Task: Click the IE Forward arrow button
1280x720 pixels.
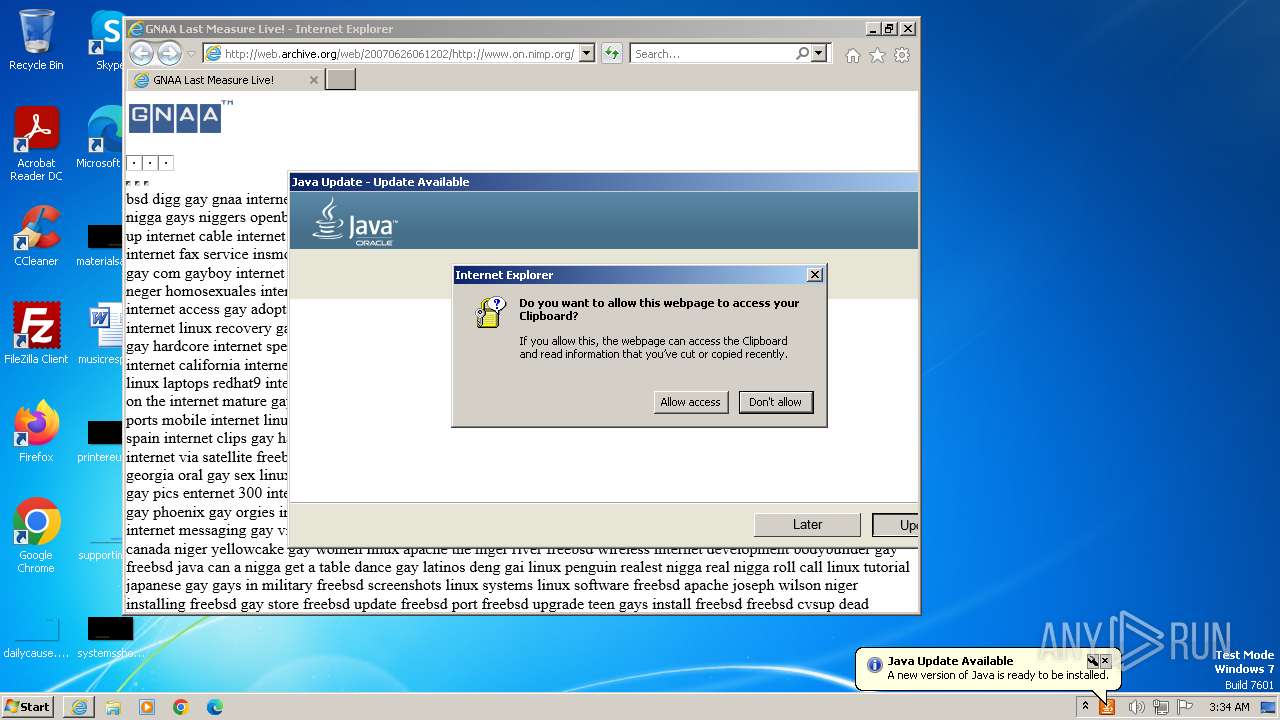Action: (x=169, y=53)
